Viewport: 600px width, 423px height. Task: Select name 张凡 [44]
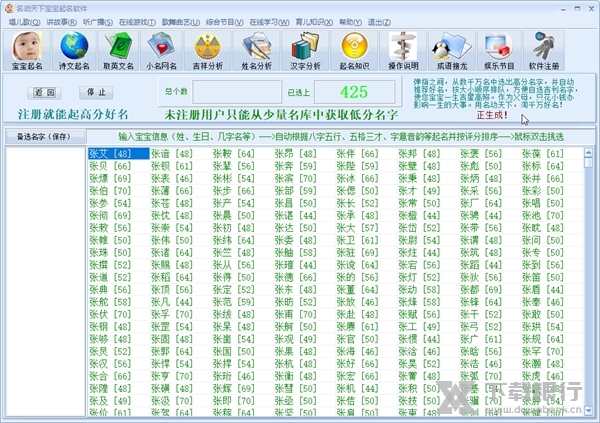pyautogui.click(x=172, y=302)
